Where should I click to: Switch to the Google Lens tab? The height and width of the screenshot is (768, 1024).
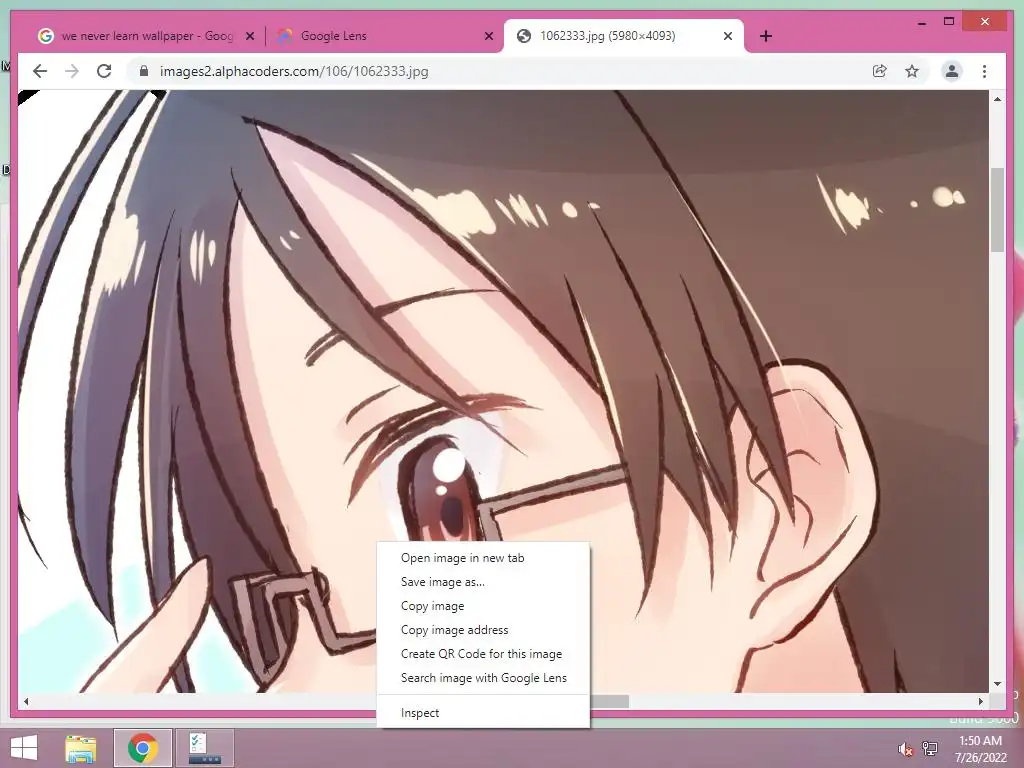tap(385, 36)
